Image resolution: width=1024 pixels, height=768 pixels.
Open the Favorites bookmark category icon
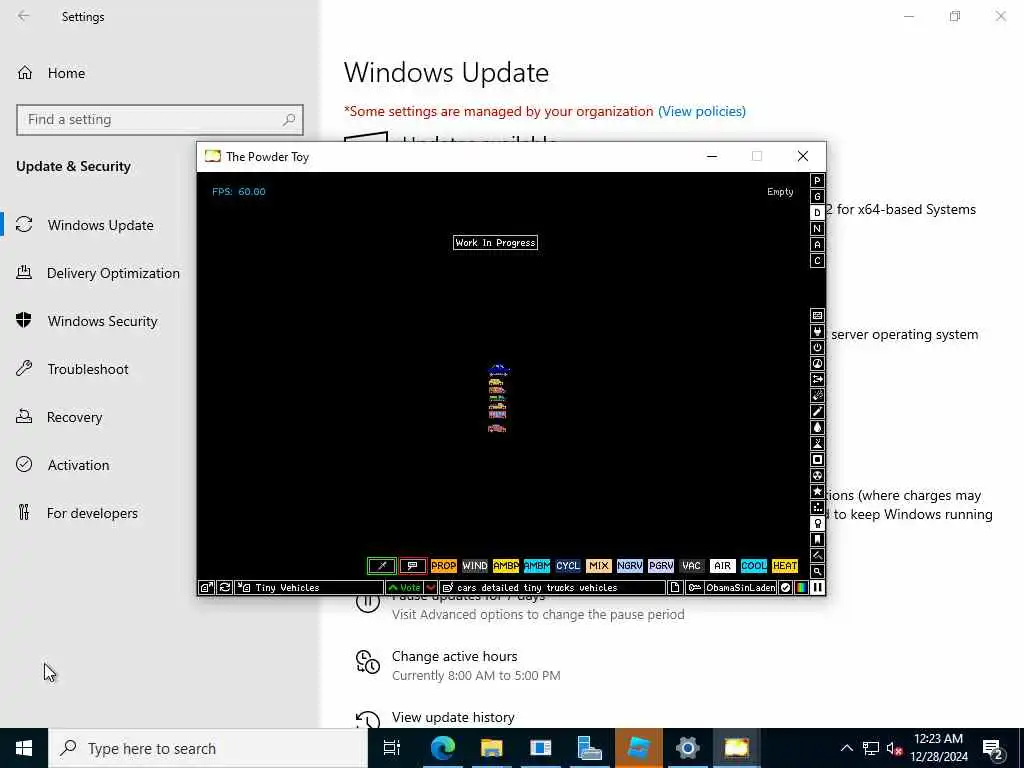(817, 539)
